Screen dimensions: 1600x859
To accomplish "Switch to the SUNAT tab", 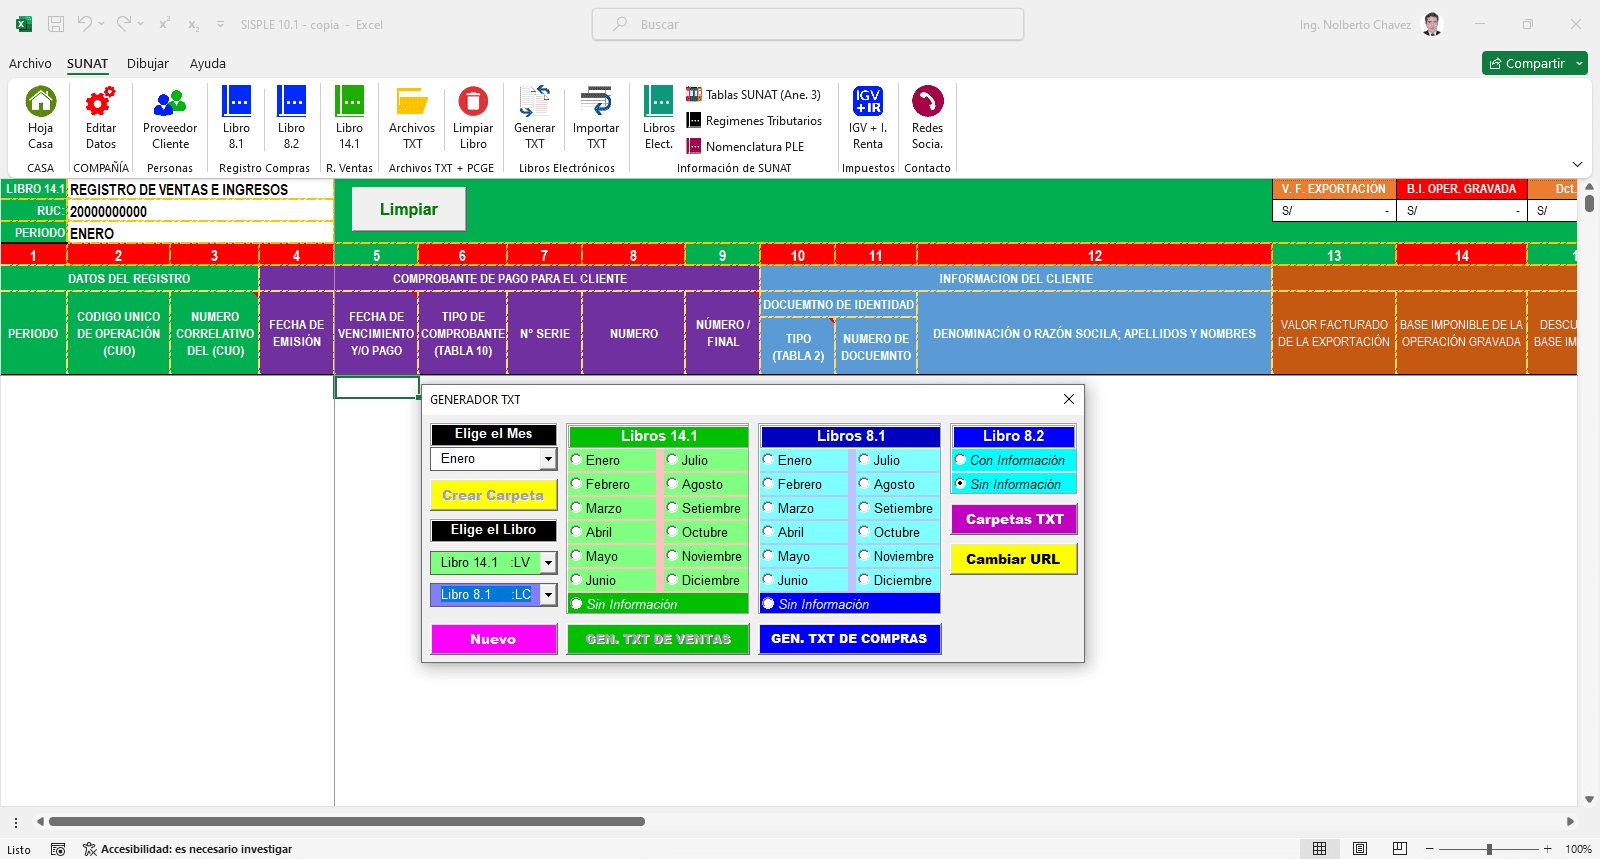I will 87,63.
